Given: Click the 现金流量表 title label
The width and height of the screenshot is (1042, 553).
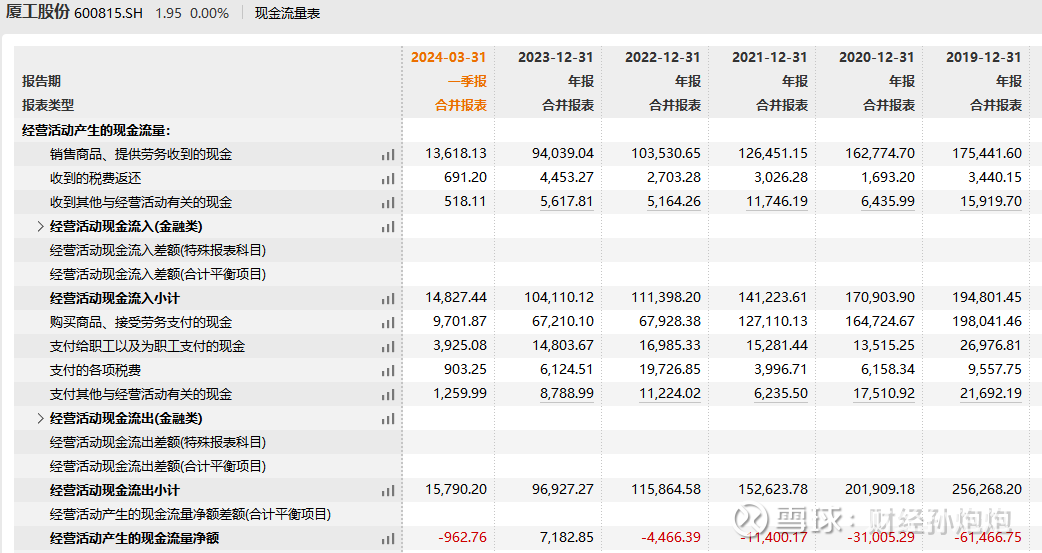Looking at the screenshot, I should pos(287,14).
